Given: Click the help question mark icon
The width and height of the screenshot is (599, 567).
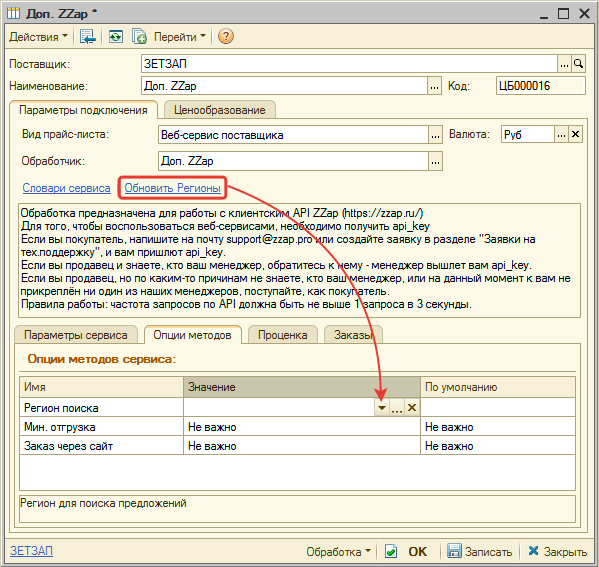Looking at the screenshot, I should point(225,37).
